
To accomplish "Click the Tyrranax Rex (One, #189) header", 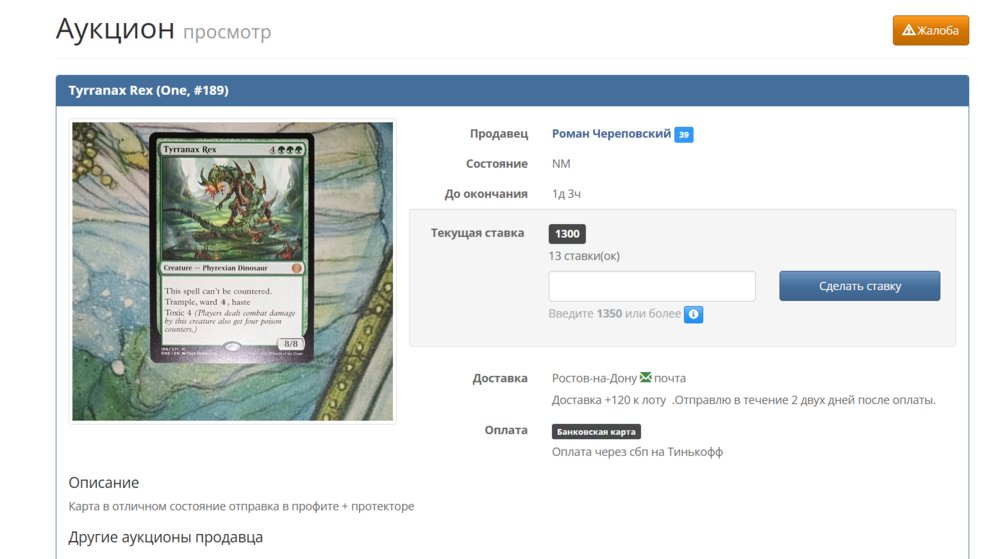I will [148, 91].
